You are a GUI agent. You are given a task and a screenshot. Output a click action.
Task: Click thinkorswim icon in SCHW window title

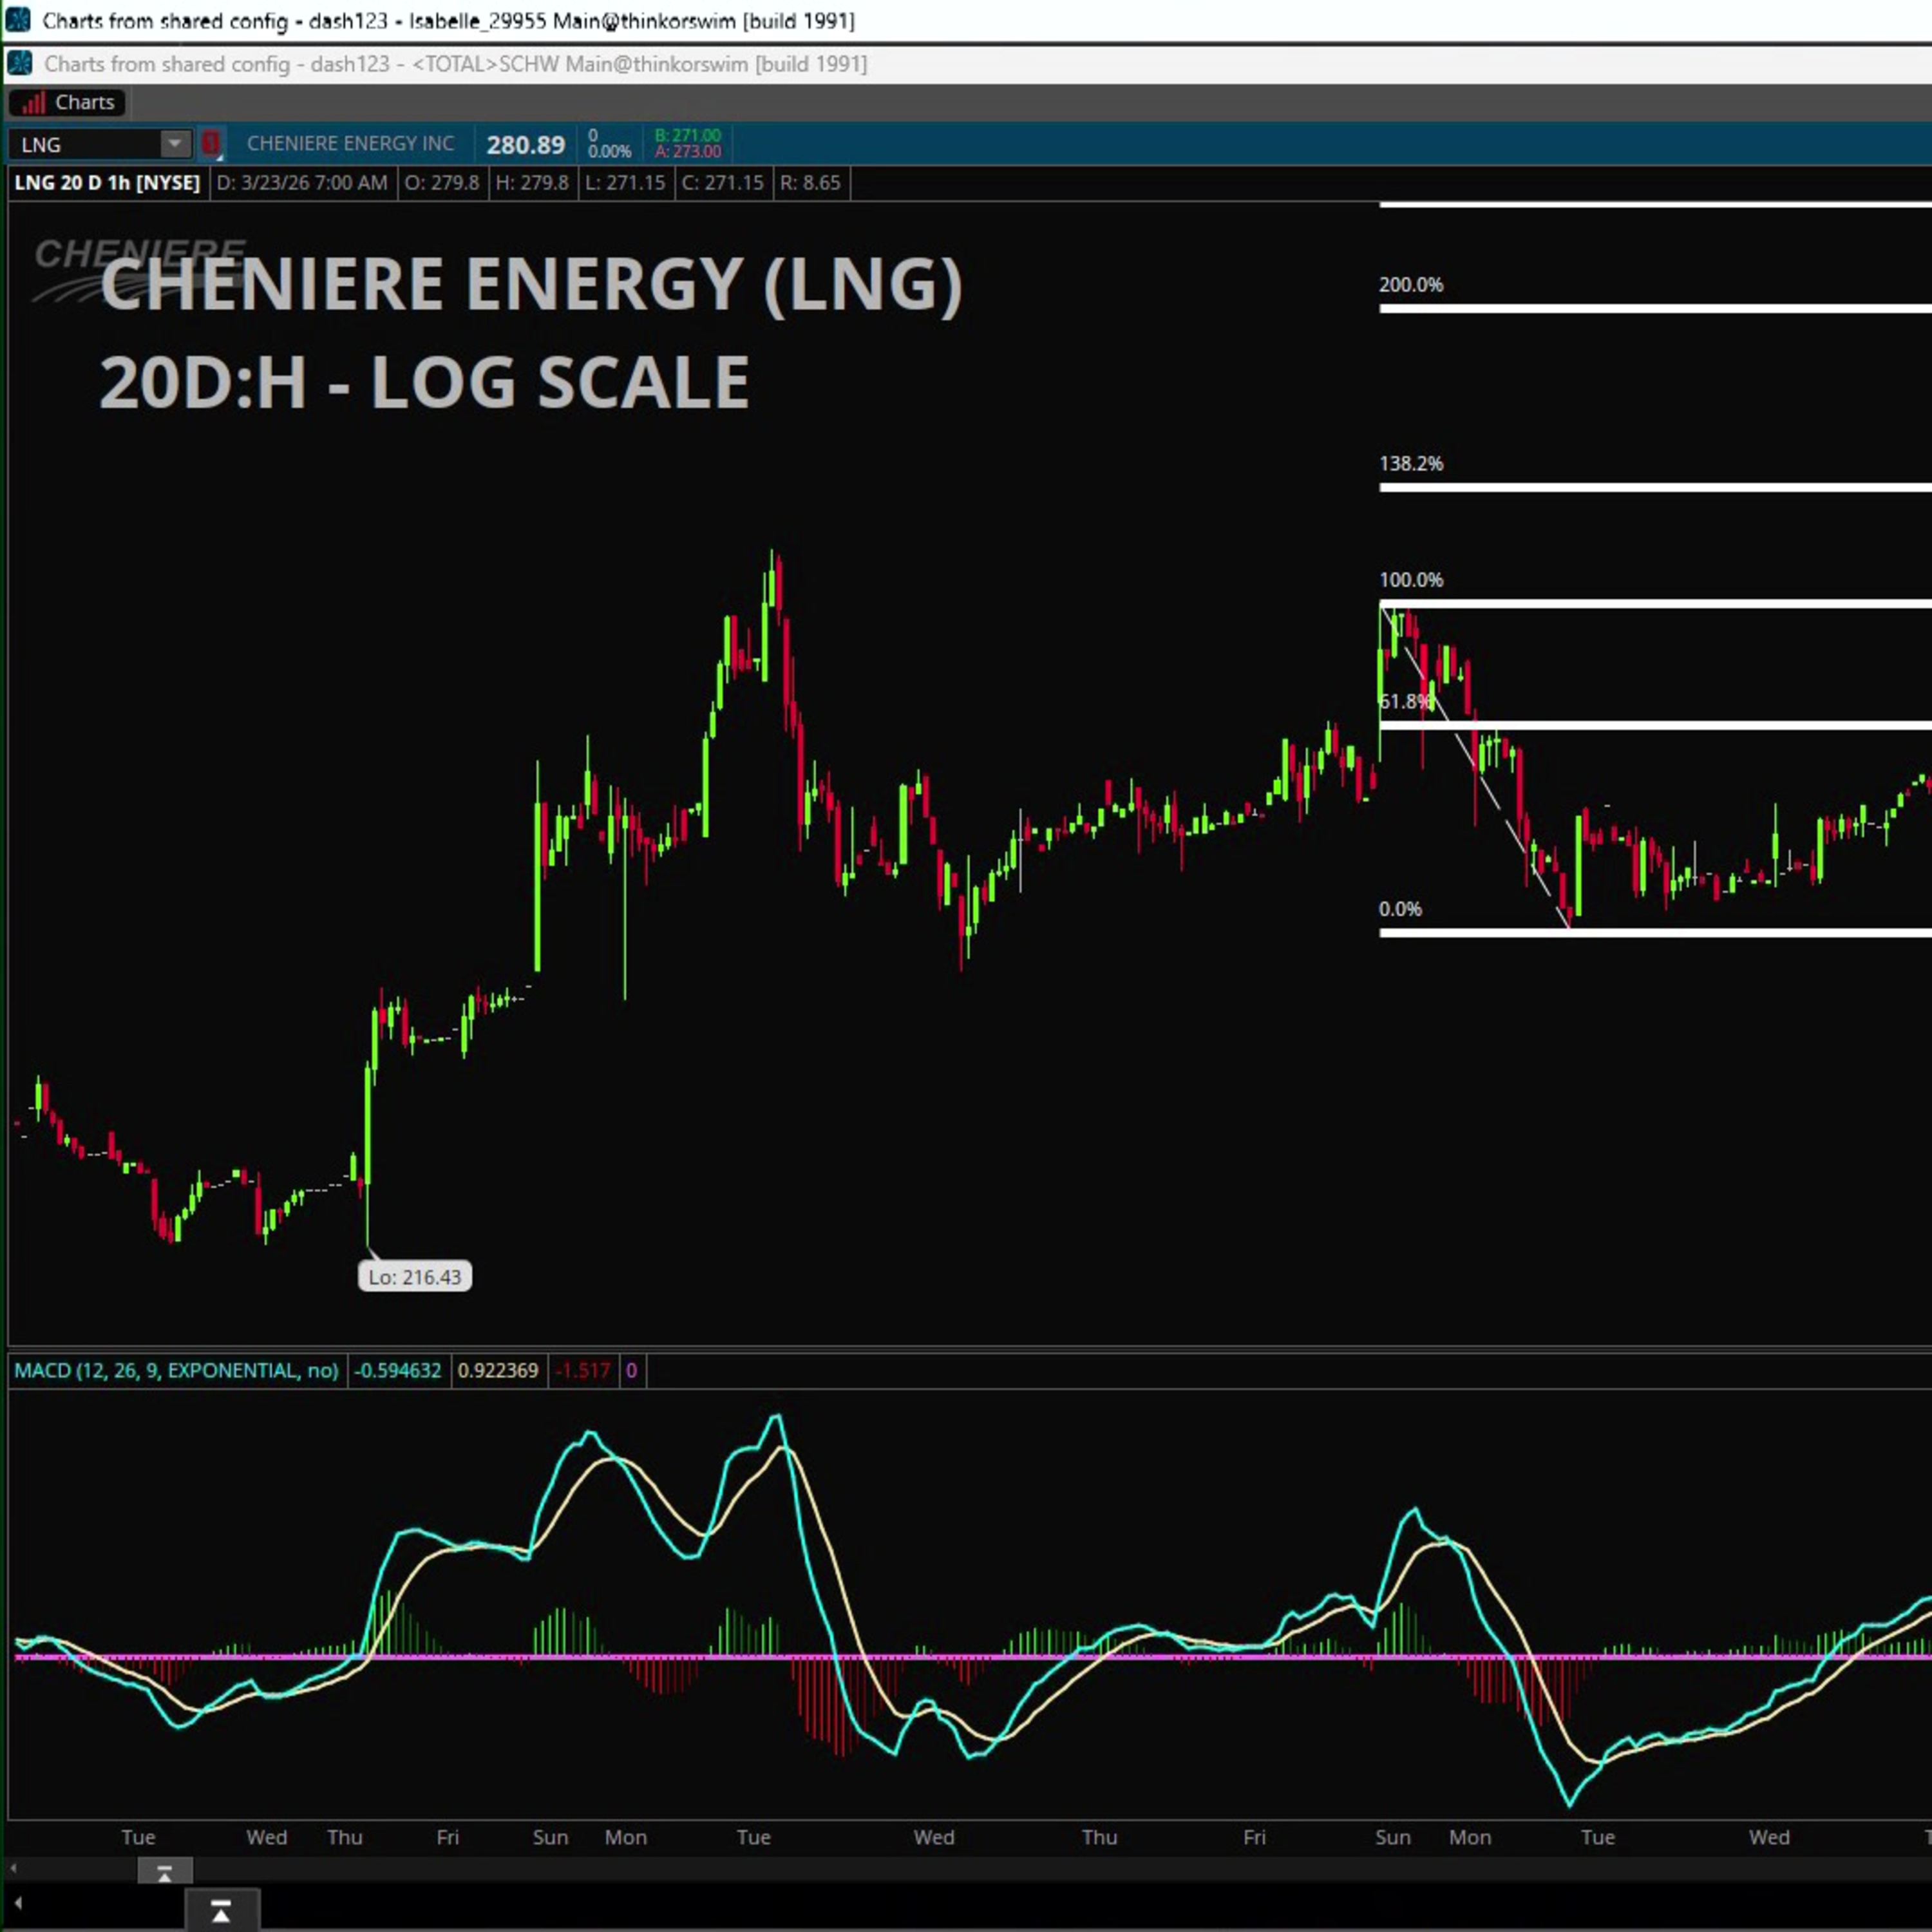[20, 64]
